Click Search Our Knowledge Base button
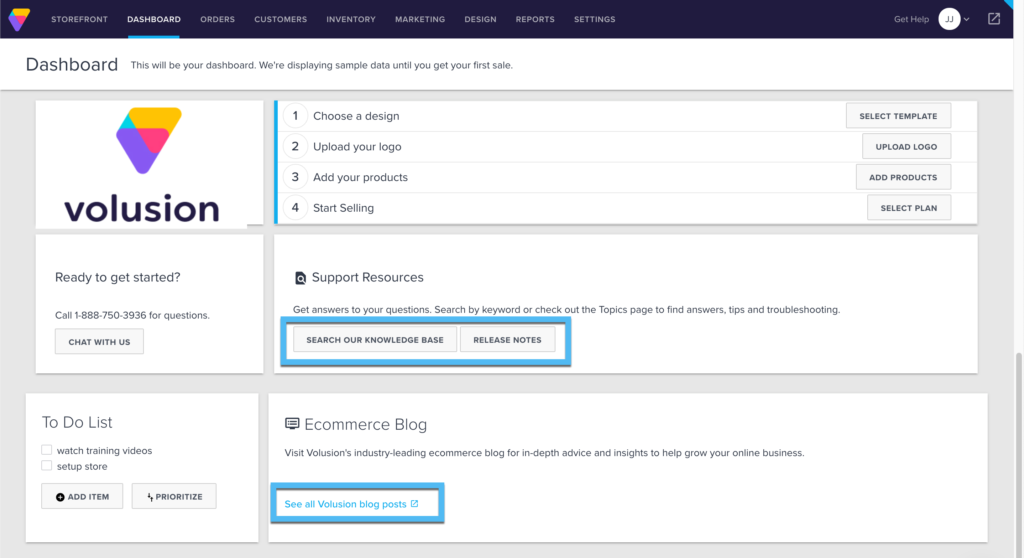Image resolution: width=1024 pixels, height=558 pixels. pyautogui.click(x=375, y=340)
